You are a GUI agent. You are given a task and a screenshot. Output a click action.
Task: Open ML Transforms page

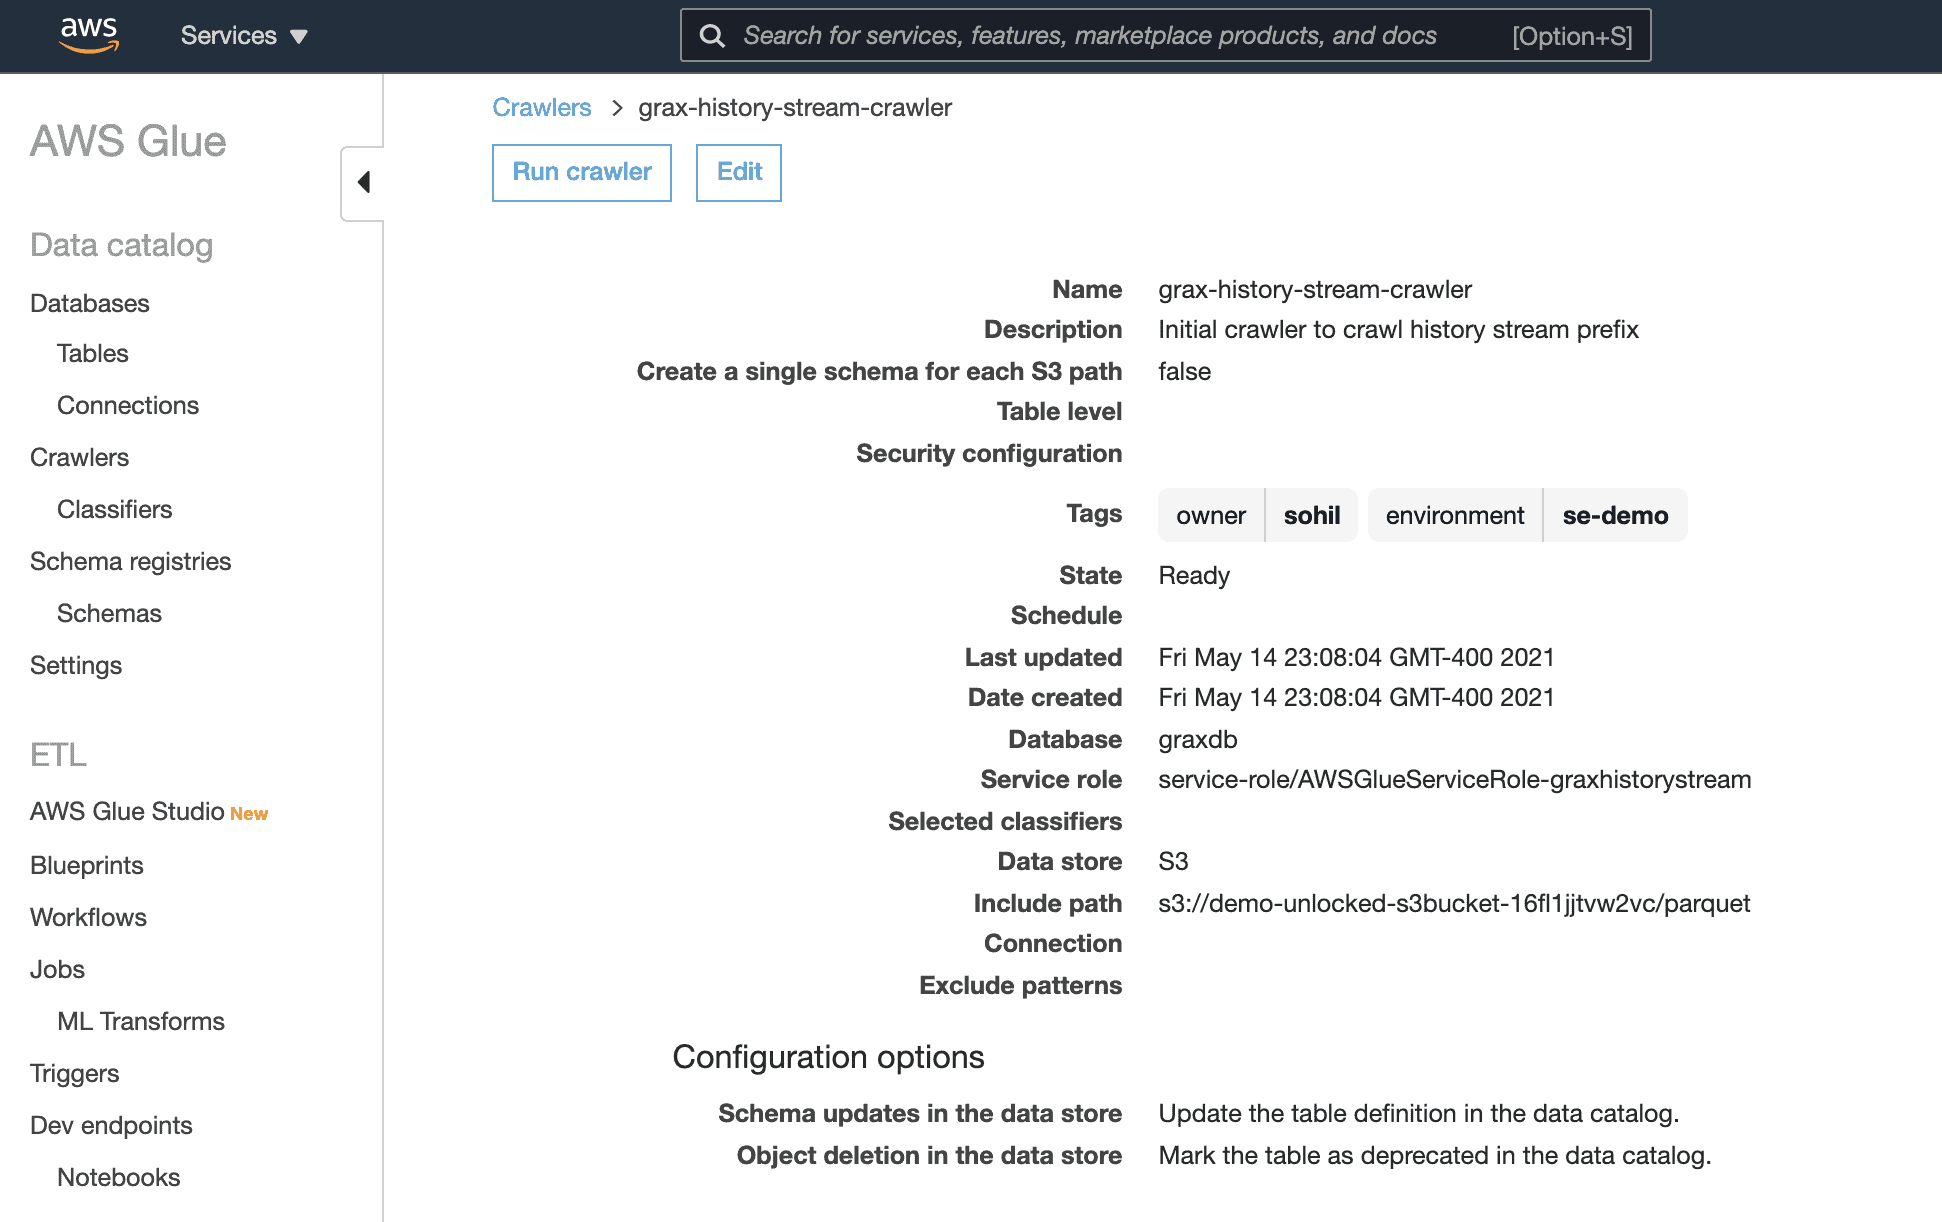[141, 1021]
